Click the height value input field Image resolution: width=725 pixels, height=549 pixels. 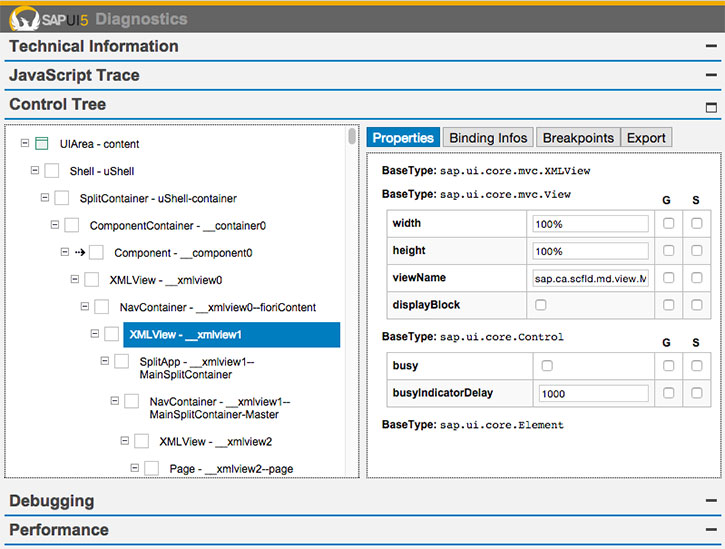click(590, 251)
